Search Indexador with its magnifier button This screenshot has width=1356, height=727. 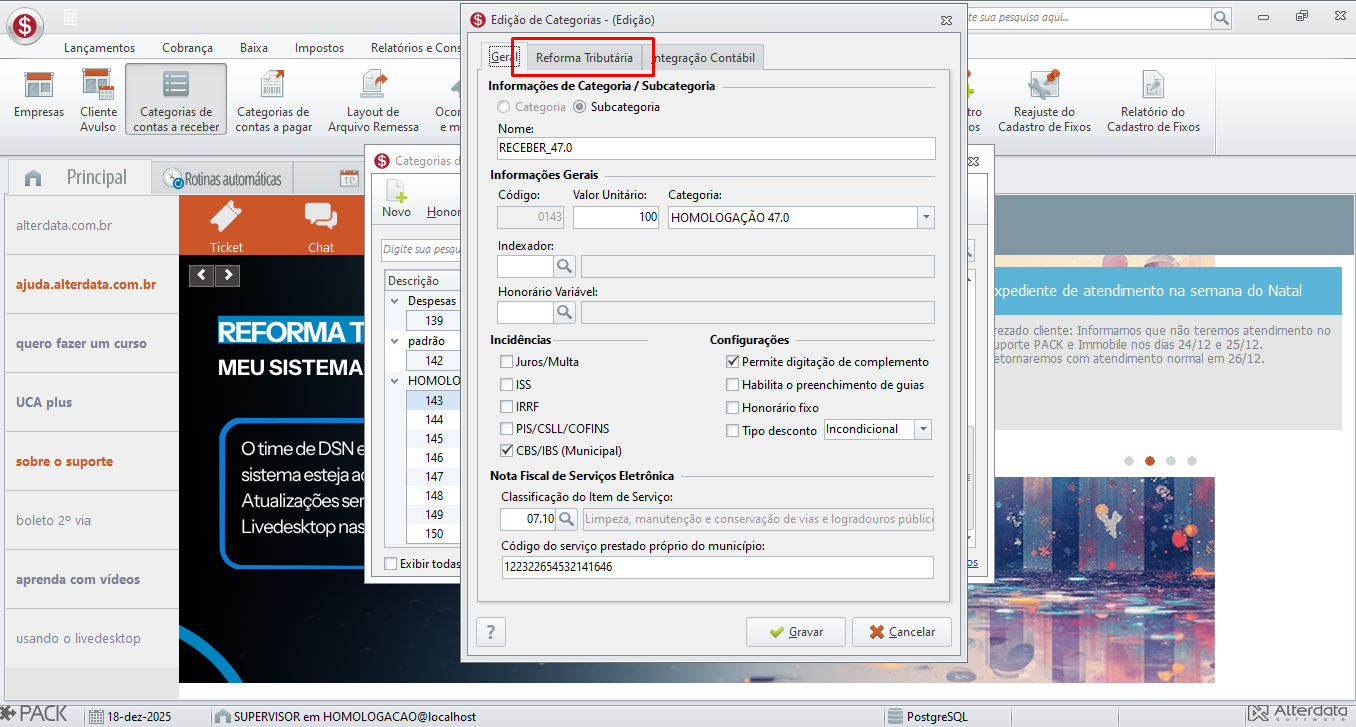565,266
